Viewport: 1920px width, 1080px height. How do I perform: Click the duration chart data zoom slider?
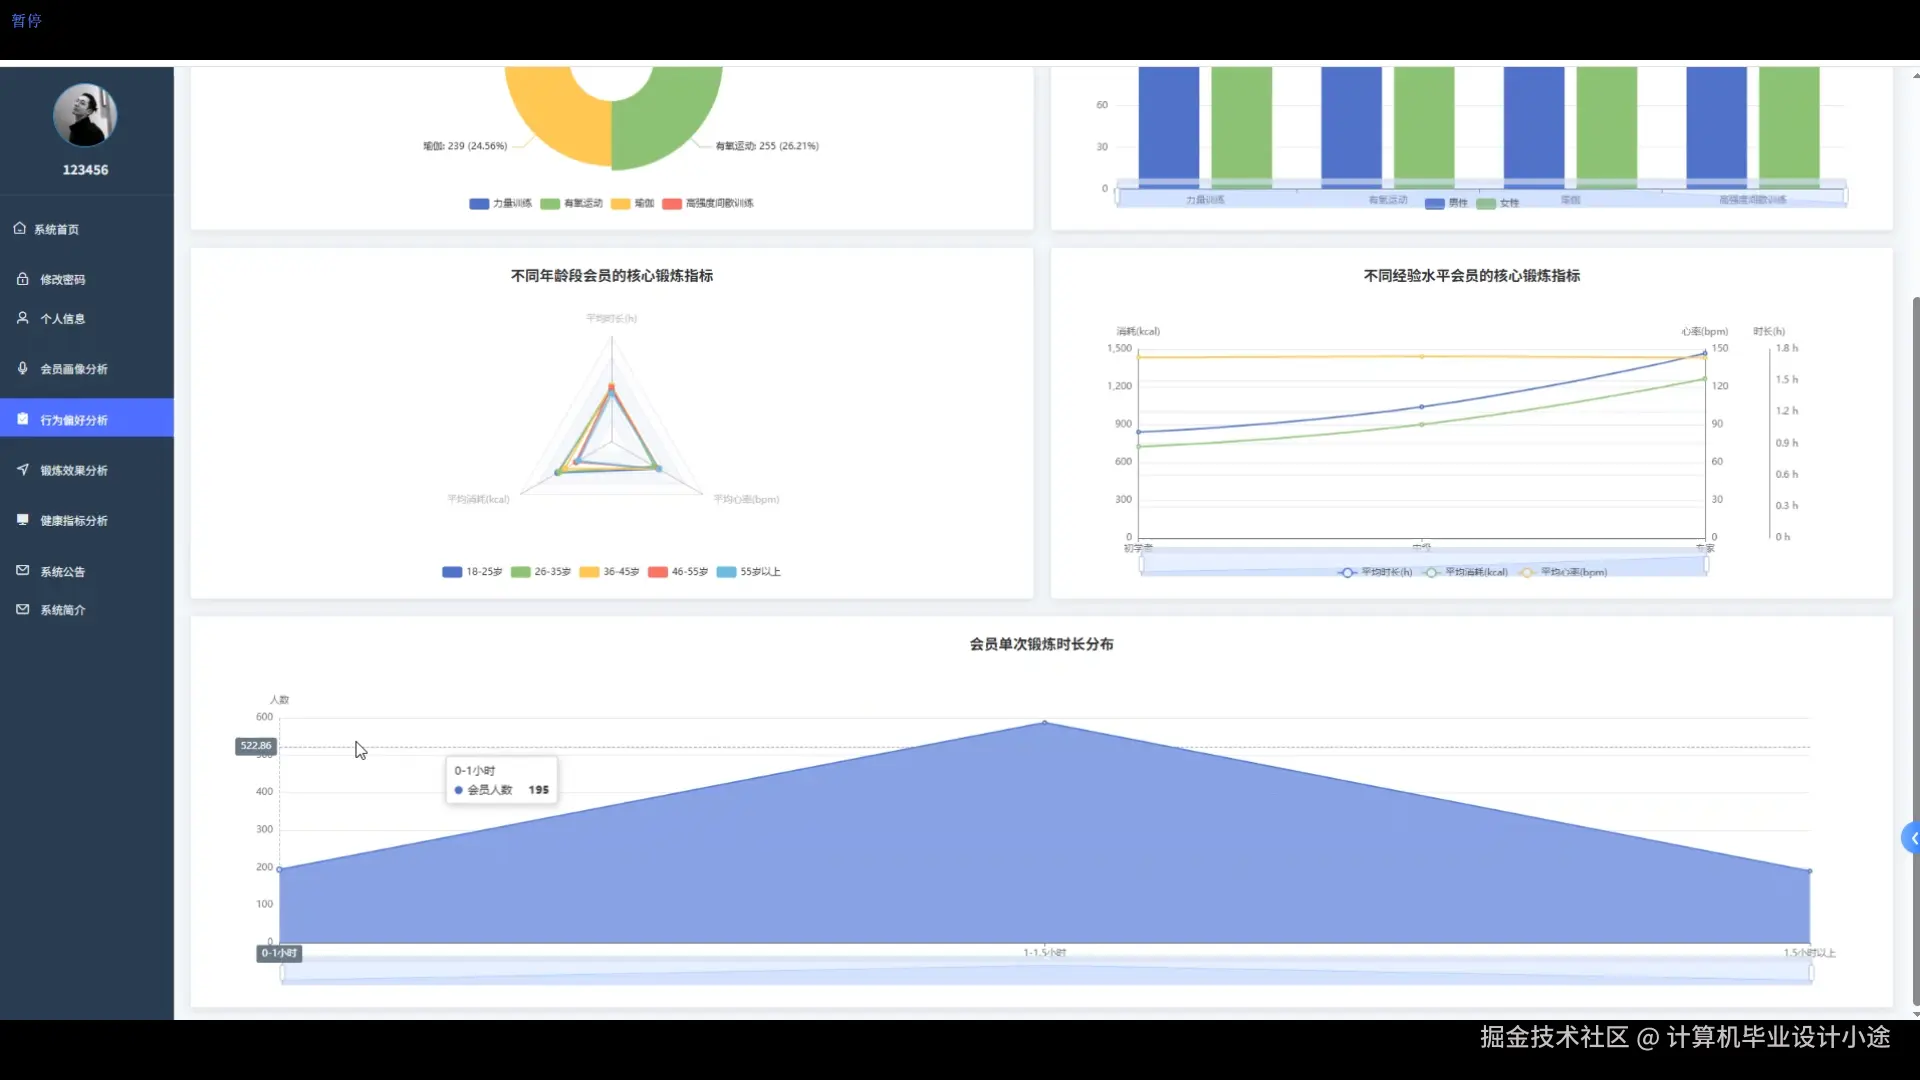click(1045, 972)
